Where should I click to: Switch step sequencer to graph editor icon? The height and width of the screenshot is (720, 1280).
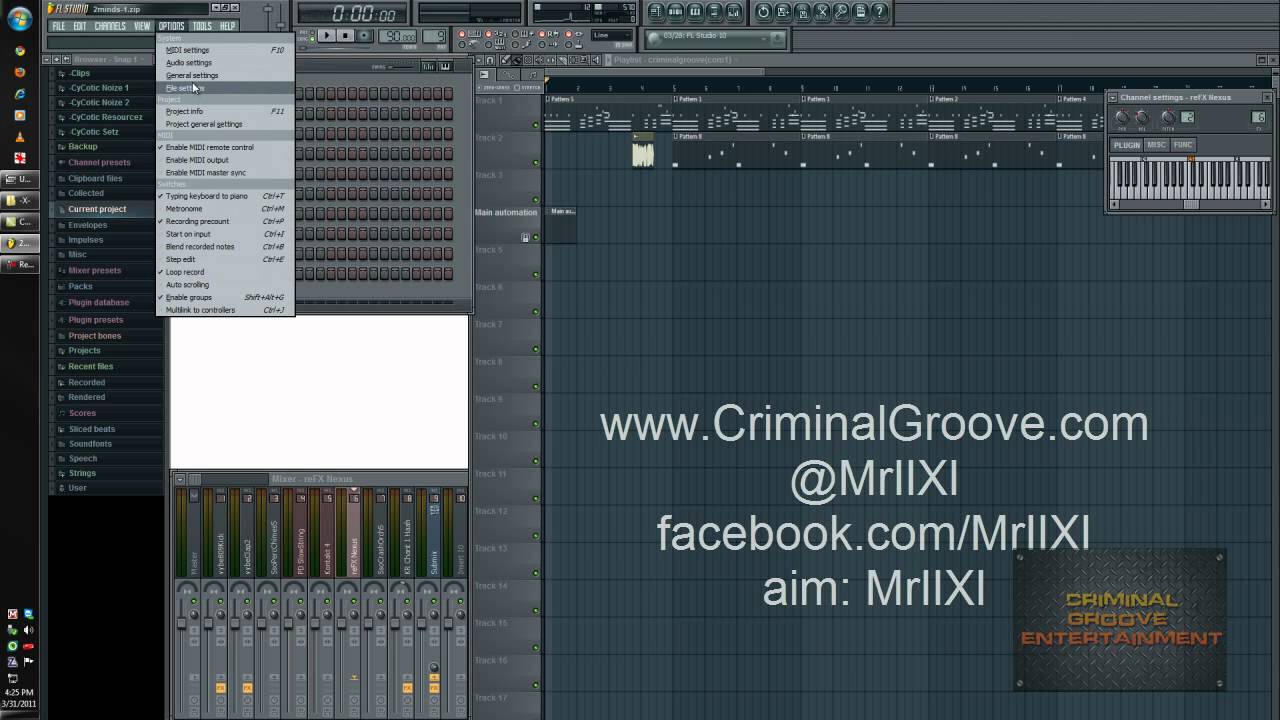point(428,67)
